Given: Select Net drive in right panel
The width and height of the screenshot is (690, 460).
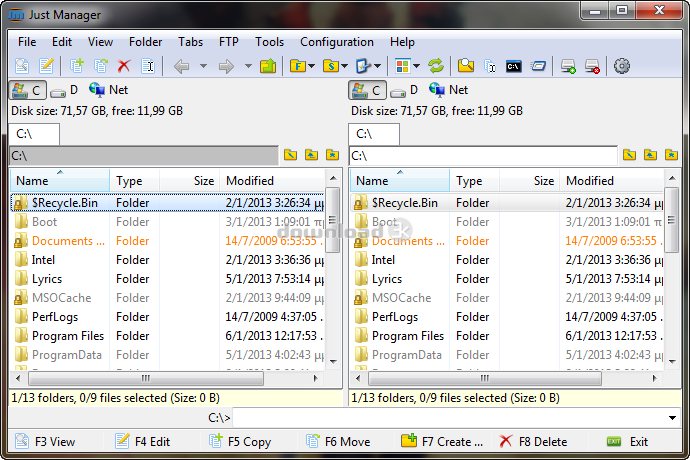Looking at the screenshot, I should [448, 90].
